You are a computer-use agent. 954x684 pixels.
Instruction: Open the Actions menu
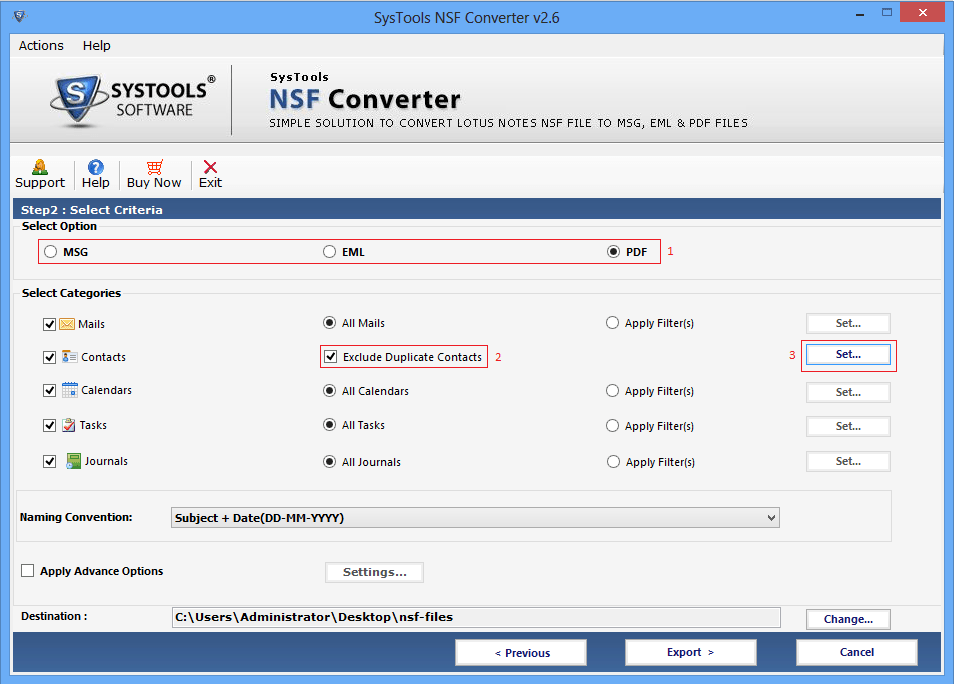(41, 46)
